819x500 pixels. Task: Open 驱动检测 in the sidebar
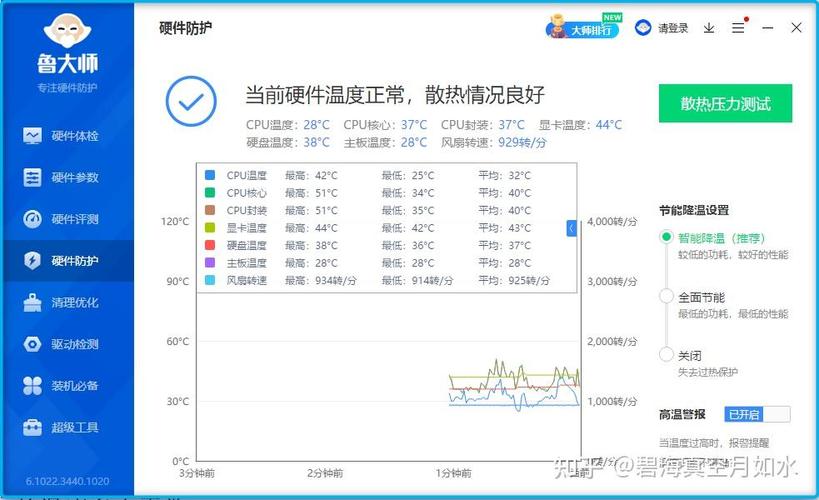(66, 344)
